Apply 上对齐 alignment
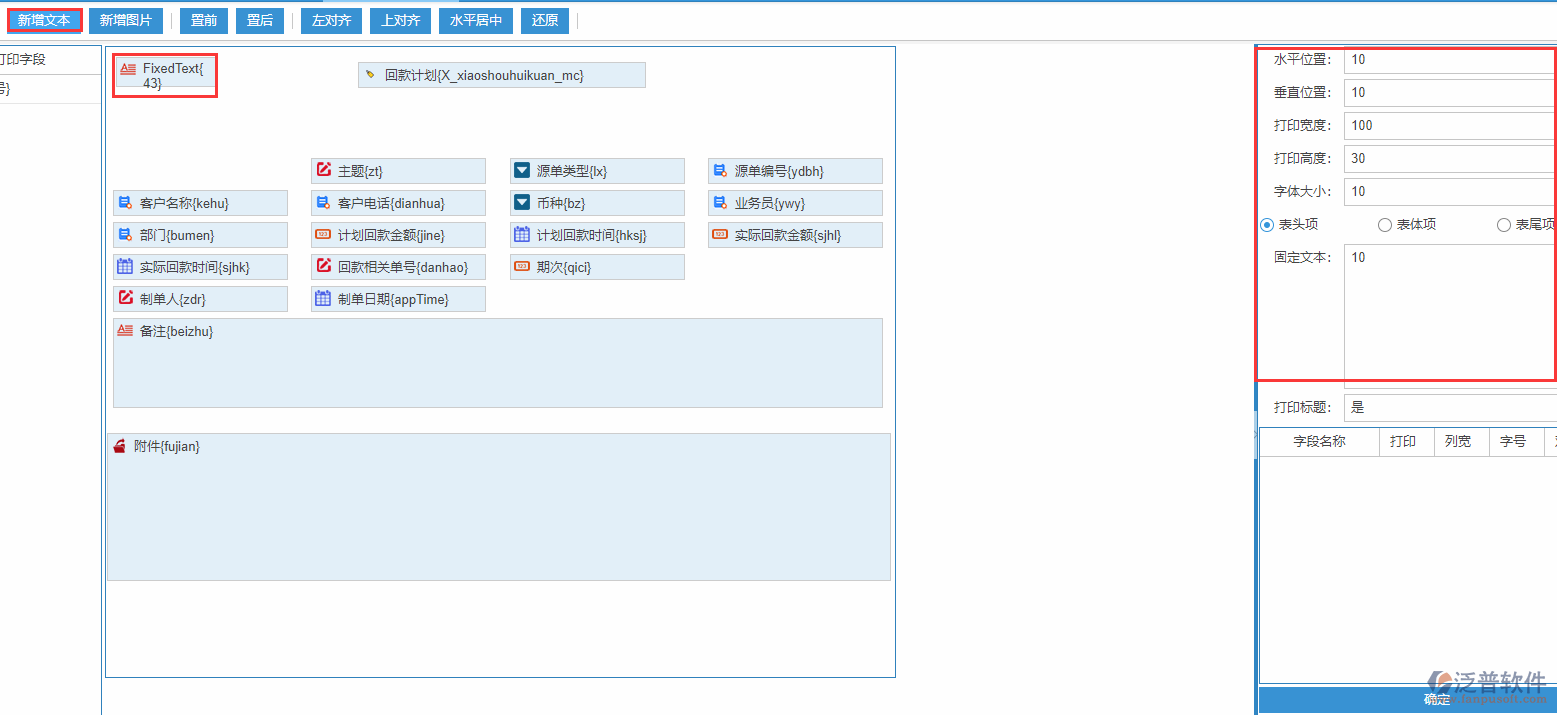Image resolution: width=1557 pixels, height=715 pixels. (400, 20)
